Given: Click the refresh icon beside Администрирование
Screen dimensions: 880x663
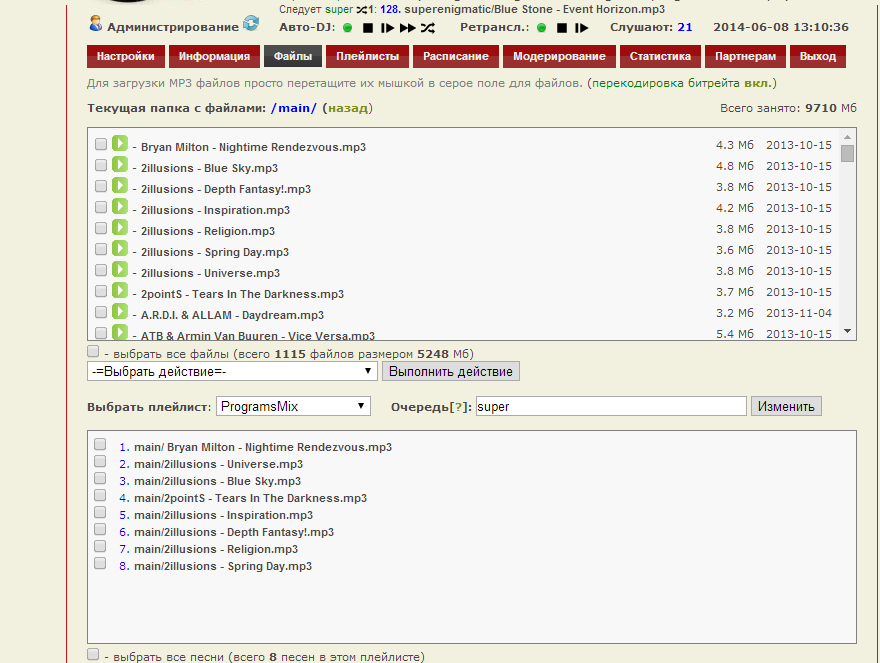Looking at the screenshot, I should coord(251,23).
